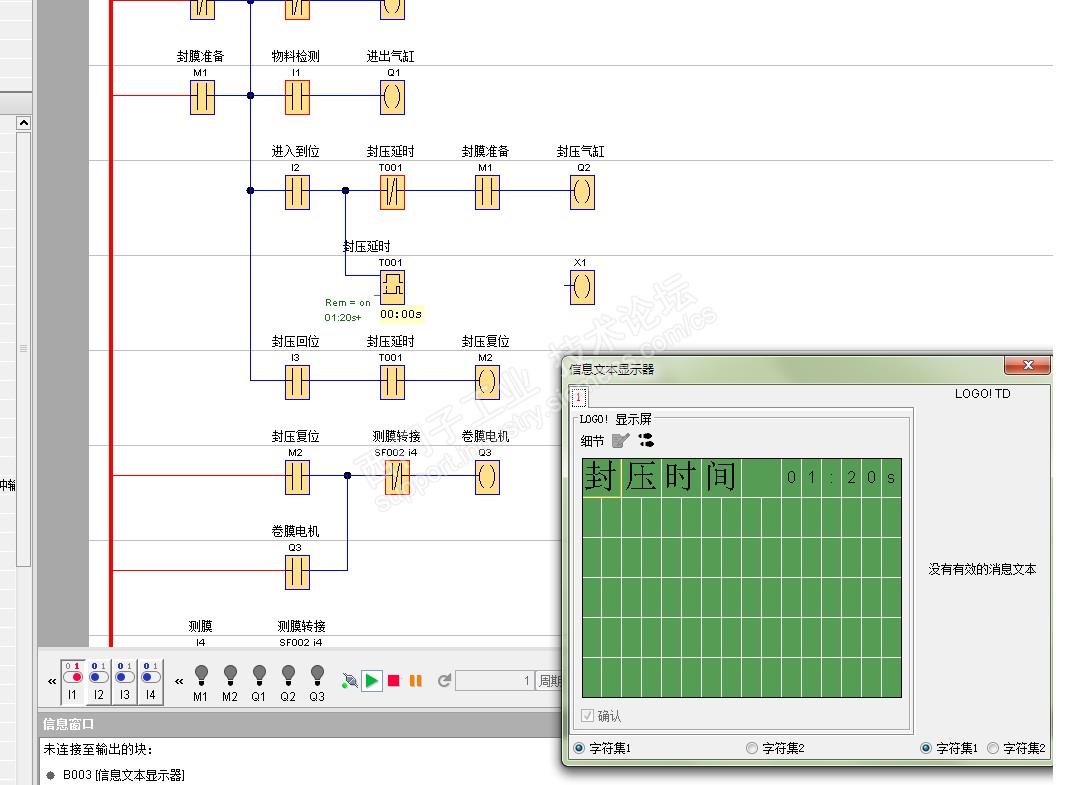
Task: Start the simulation with green play button
Action: pos(371,681)
